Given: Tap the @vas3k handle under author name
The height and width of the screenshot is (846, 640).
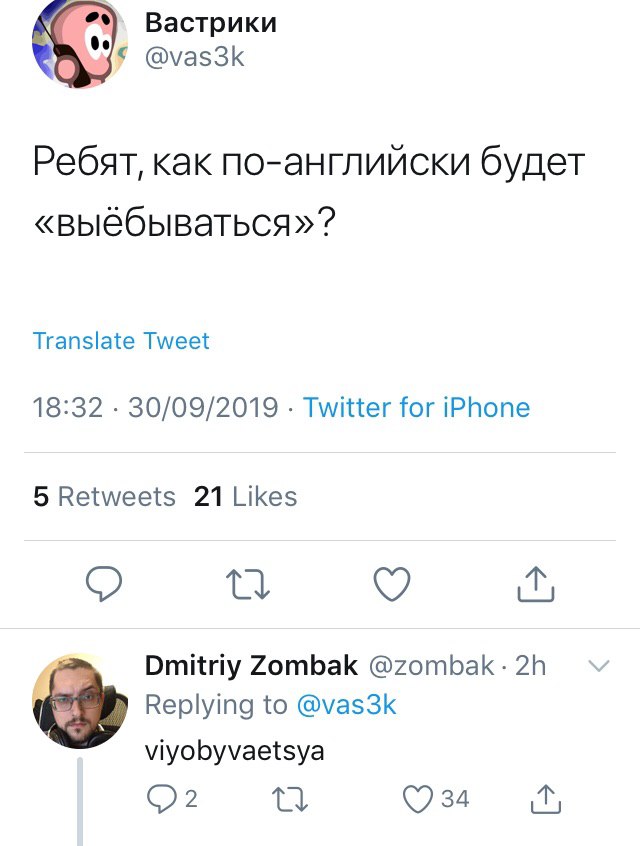Looking at the screenshot, I should [x=195, y=57].
